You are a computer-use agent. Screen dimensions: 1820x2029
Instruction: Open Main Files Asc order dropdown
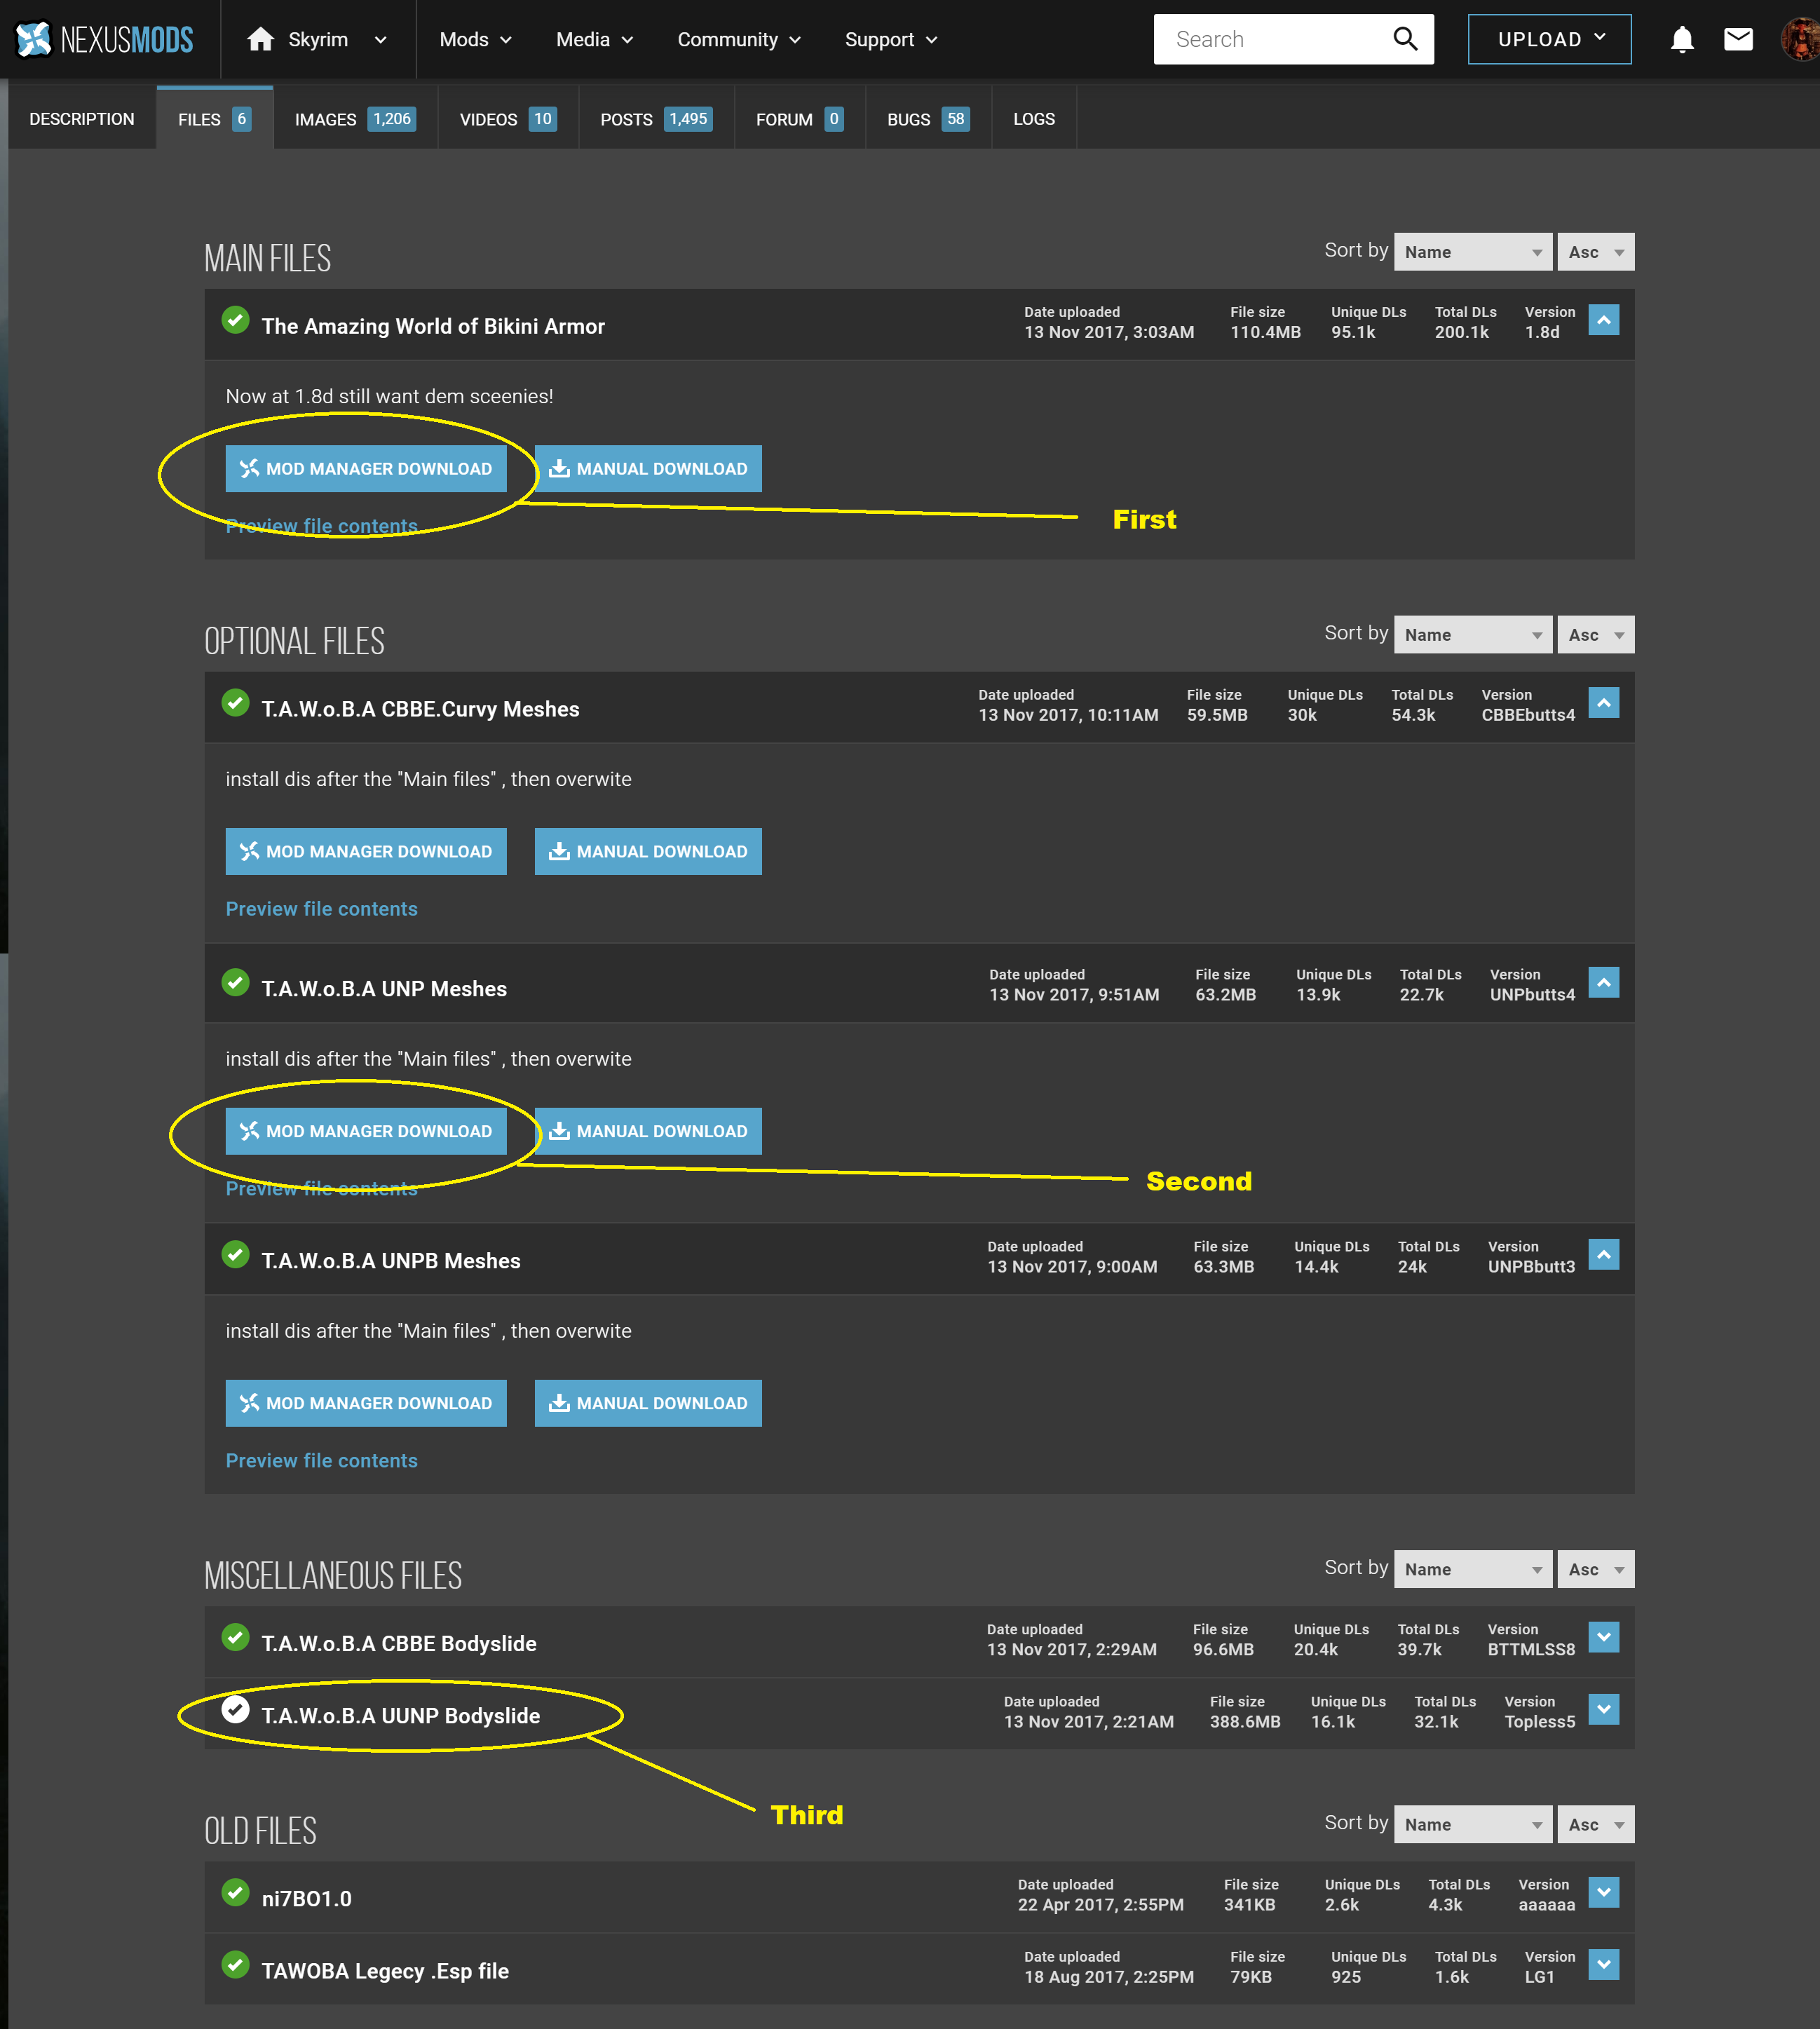1595,252
